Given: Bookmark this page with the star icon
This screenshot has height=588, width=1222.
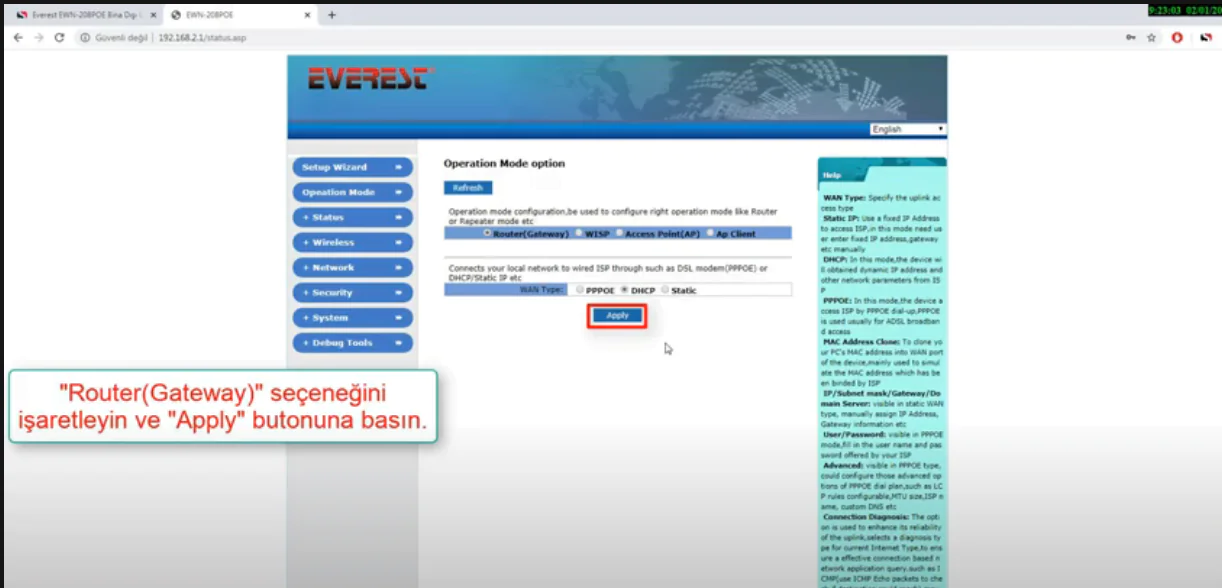Looking at the screenshot, I should tap(1152, 37).
